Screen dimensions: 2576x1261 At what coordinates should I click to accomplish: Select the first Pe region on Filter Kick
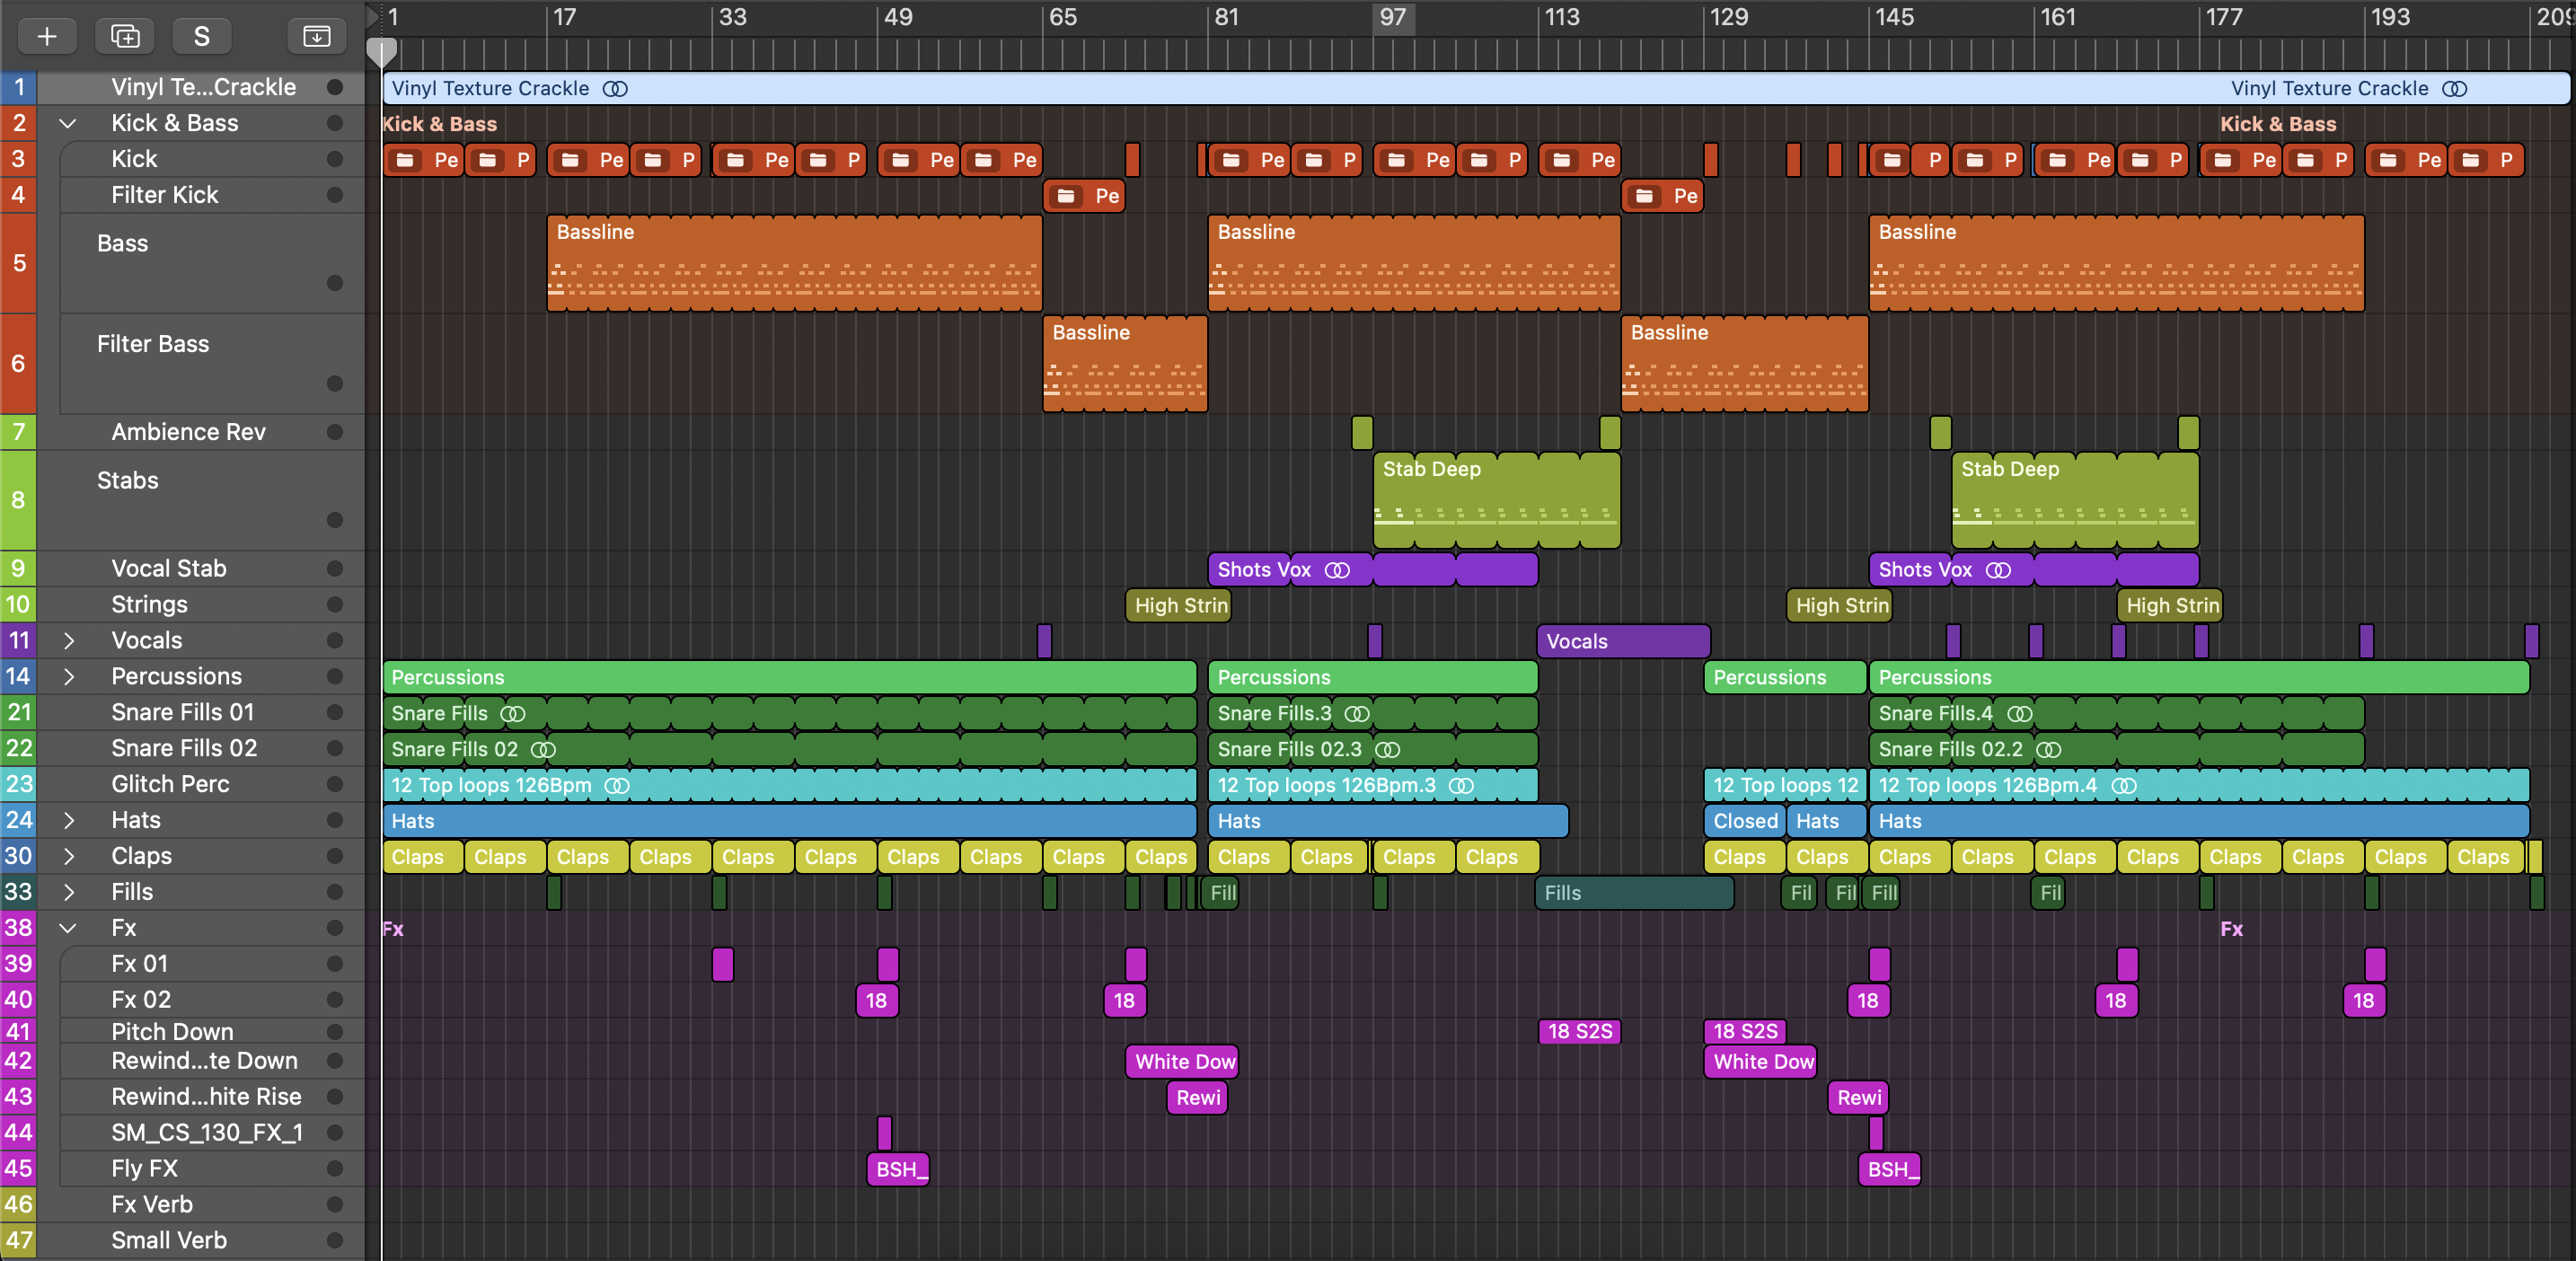point(1084,196)
